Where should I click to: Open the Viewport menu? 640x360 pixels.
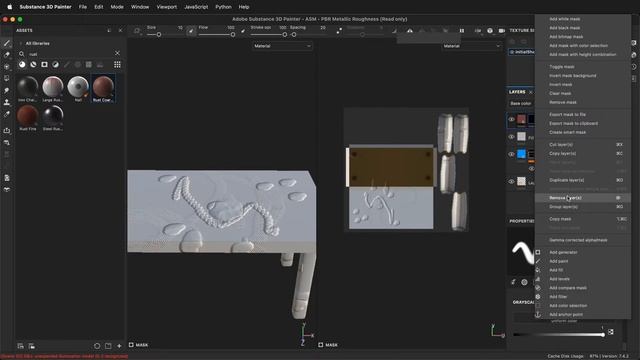coord(167,7)
